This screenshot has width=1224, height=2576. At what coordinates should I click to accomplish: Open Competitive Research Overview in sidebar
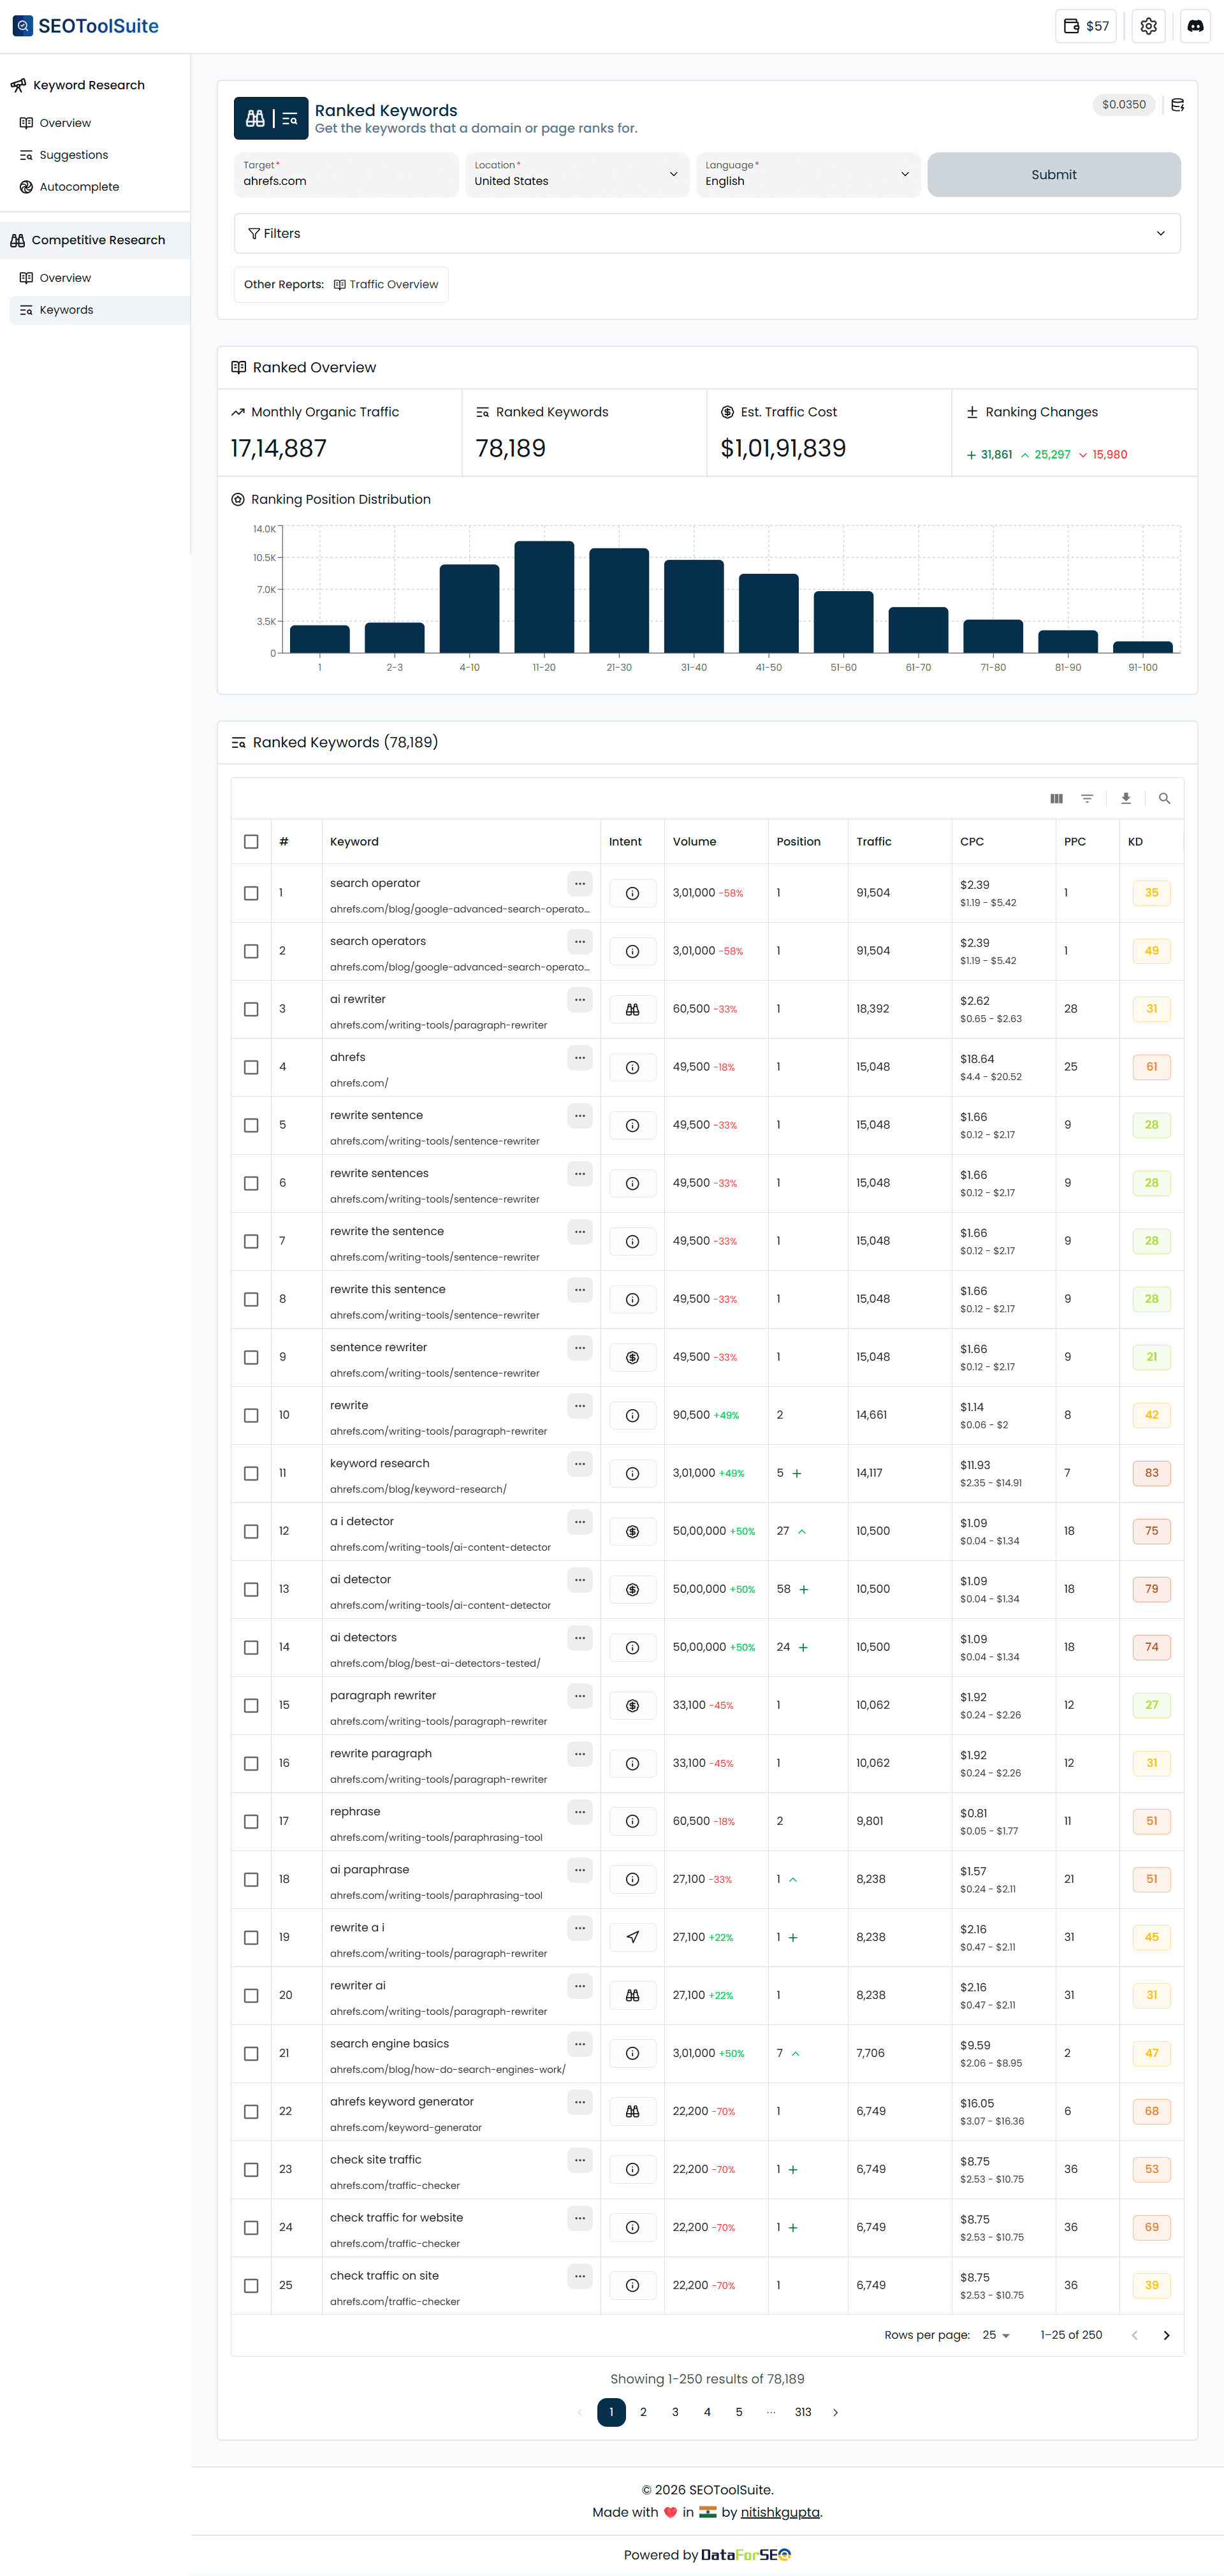pyautogui.click(x=65, y=278)
